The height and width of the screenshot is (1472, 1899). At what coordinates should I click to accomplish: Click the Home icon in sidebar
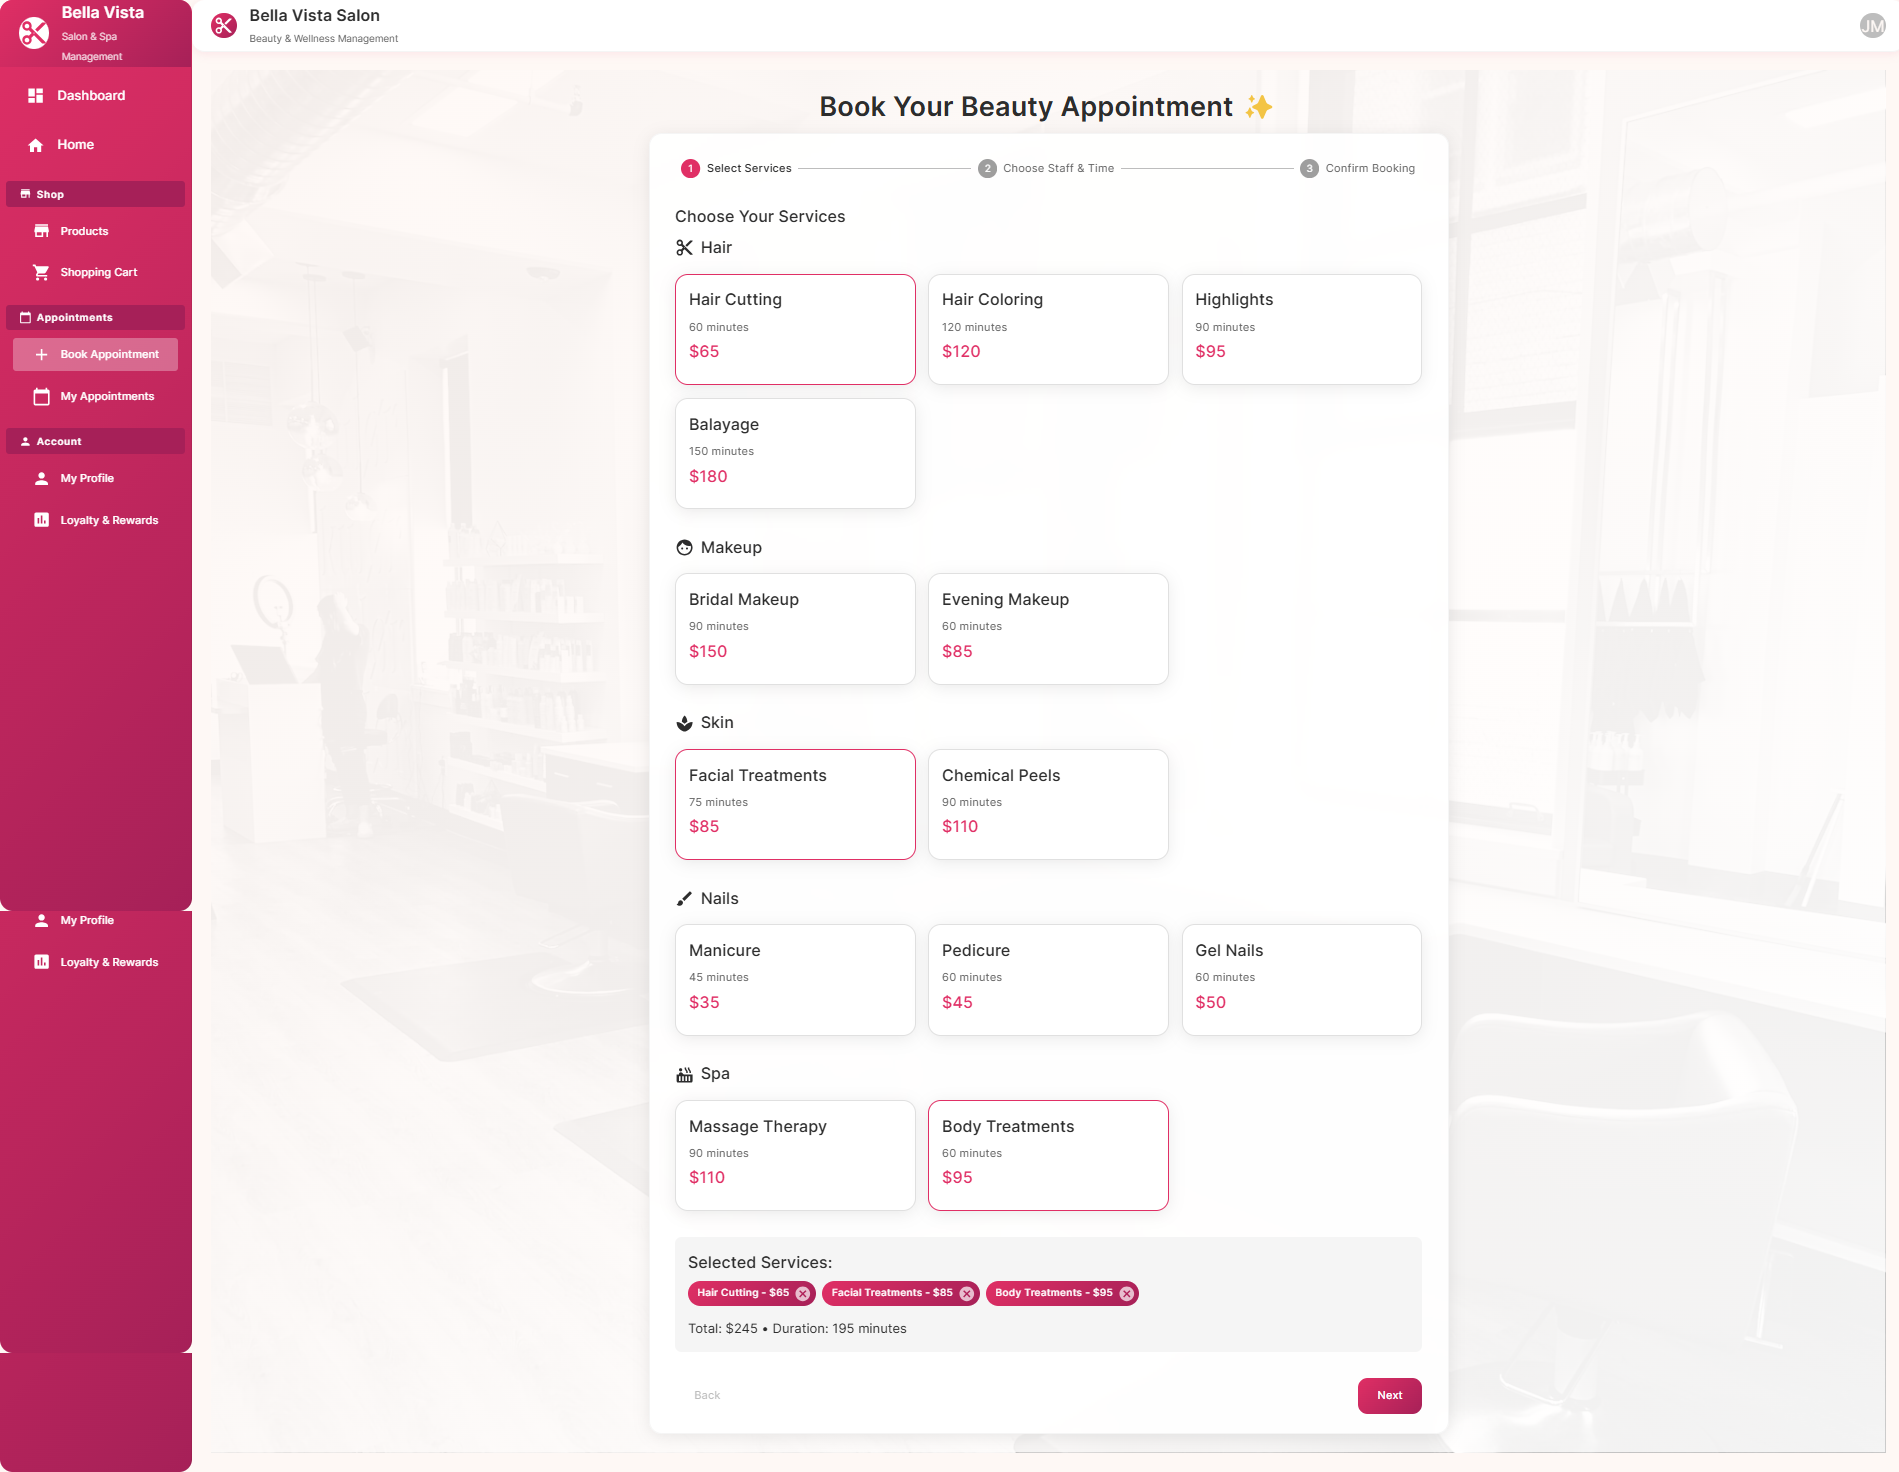[x=36, y=145]
